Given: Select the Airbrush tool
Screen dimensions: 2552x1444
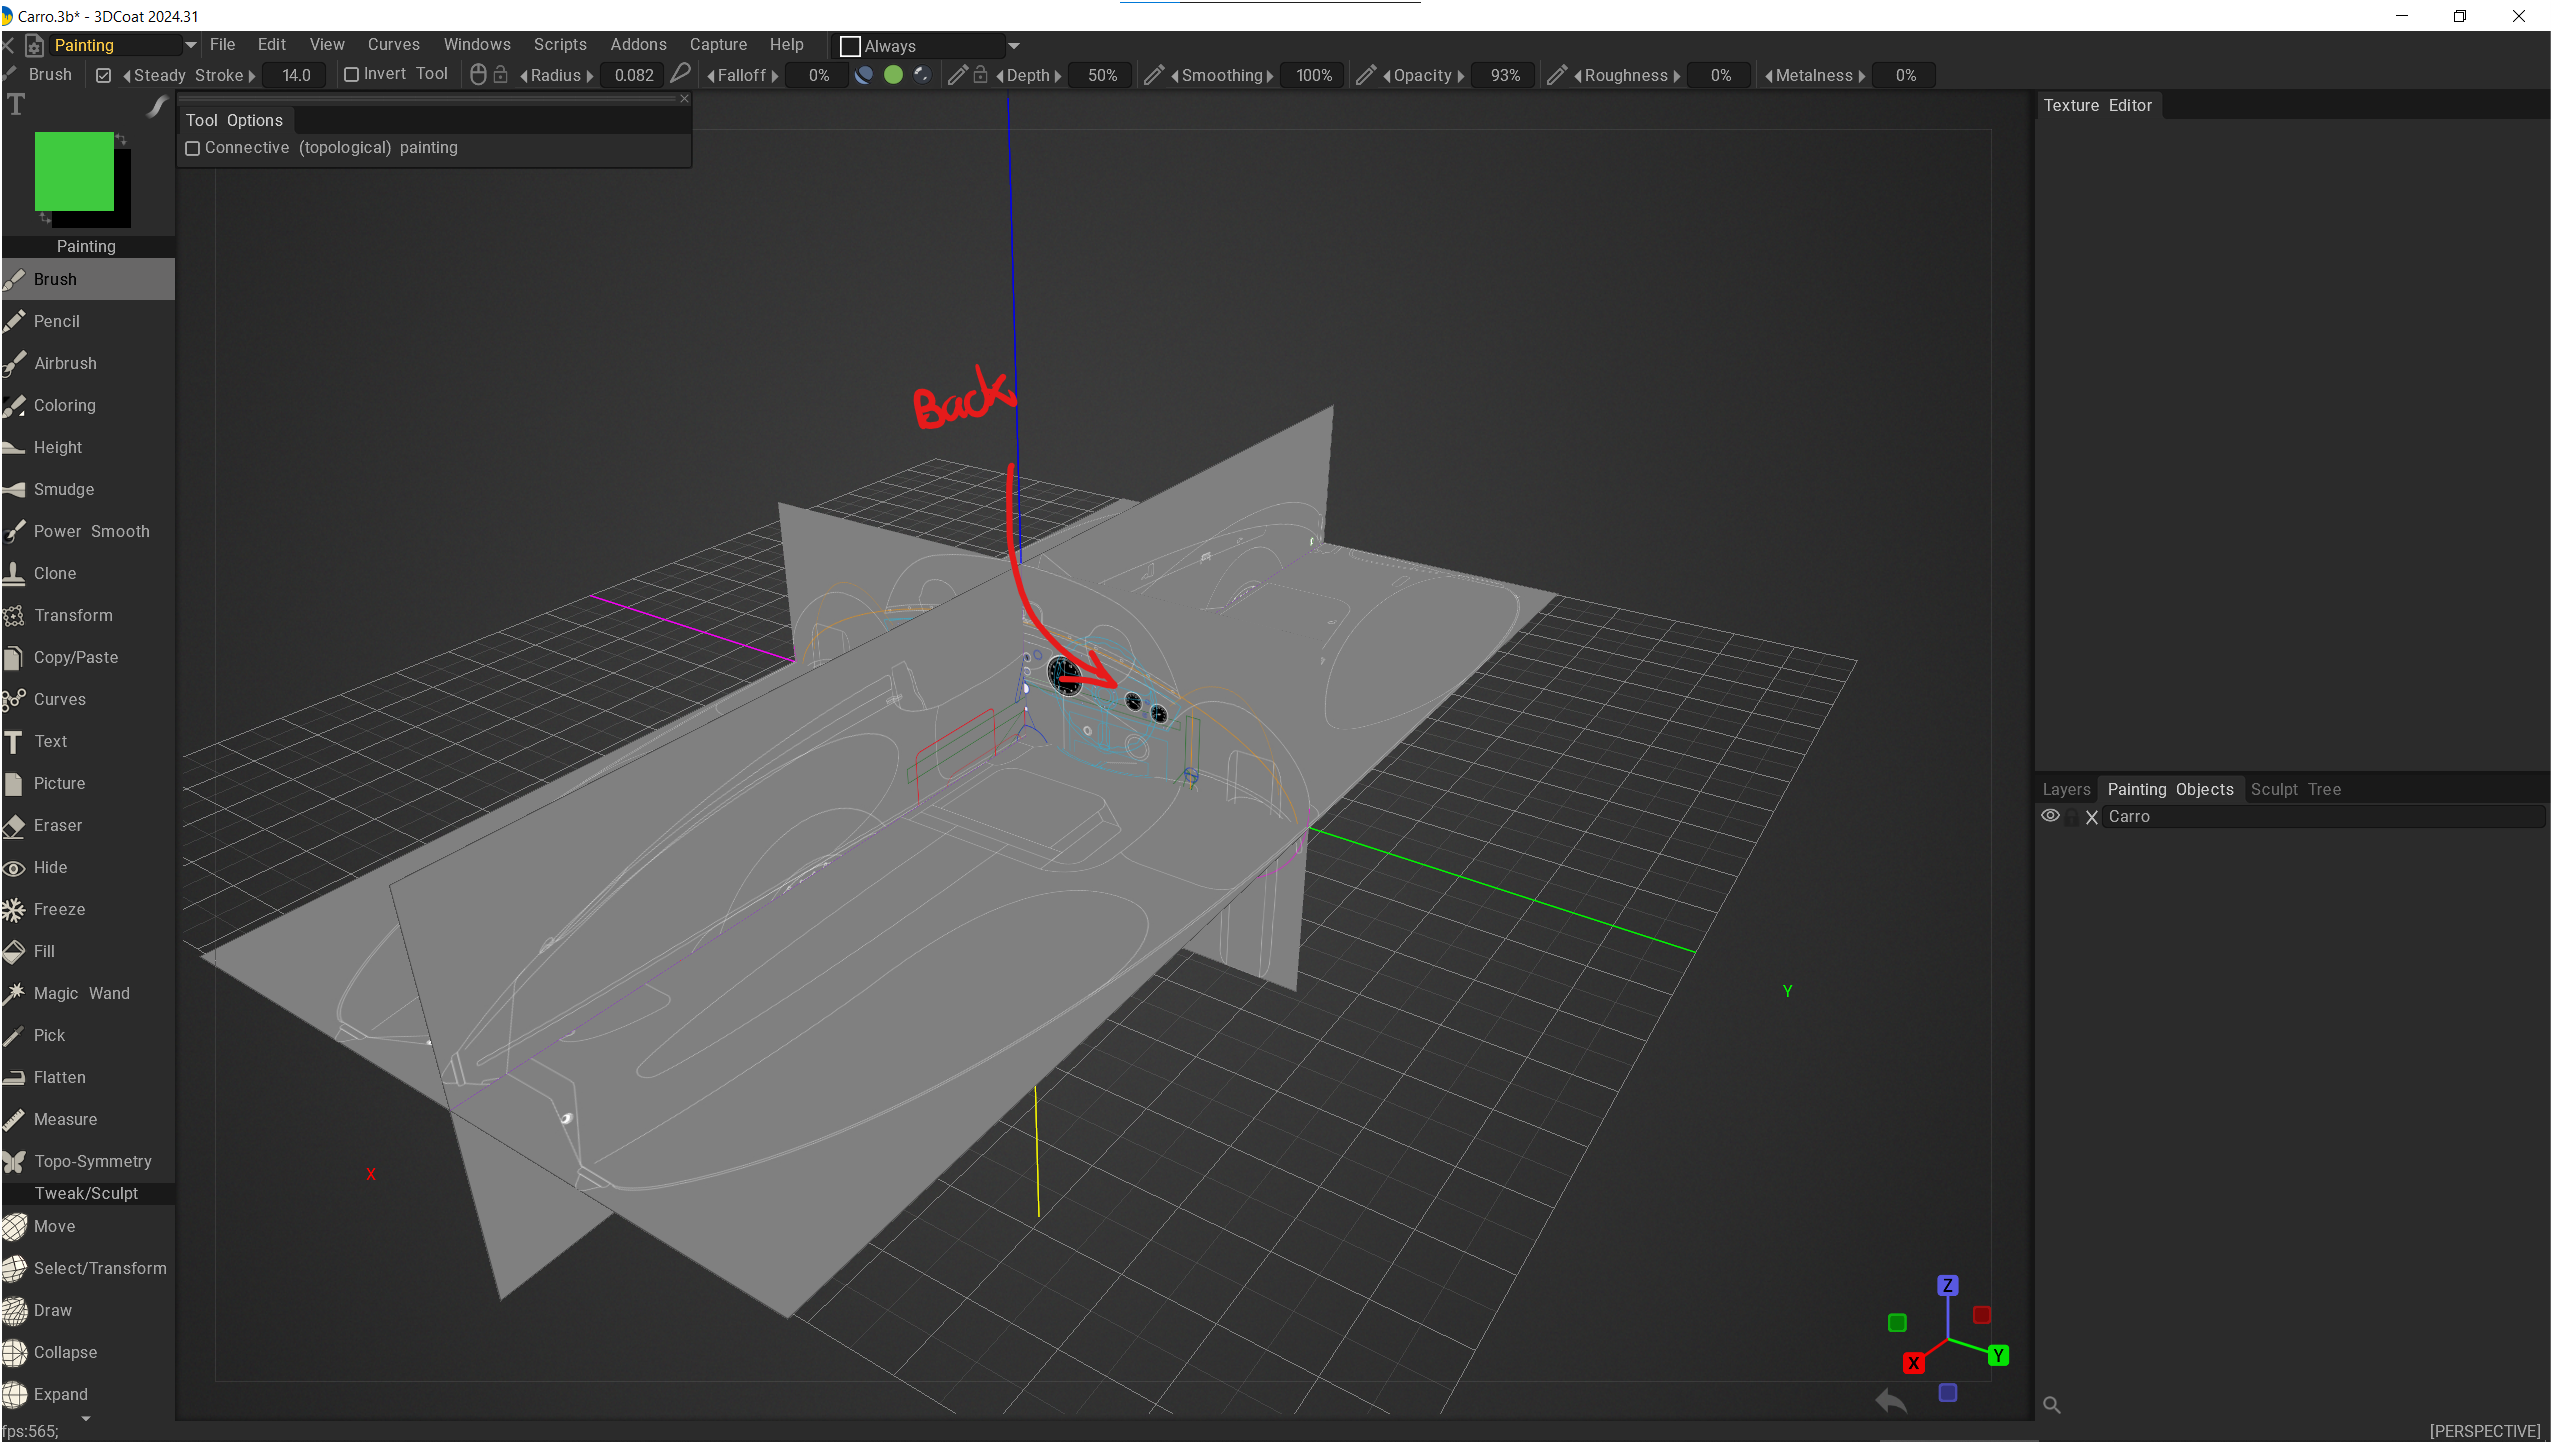Looking at the screenshot, I should (65, 363).
